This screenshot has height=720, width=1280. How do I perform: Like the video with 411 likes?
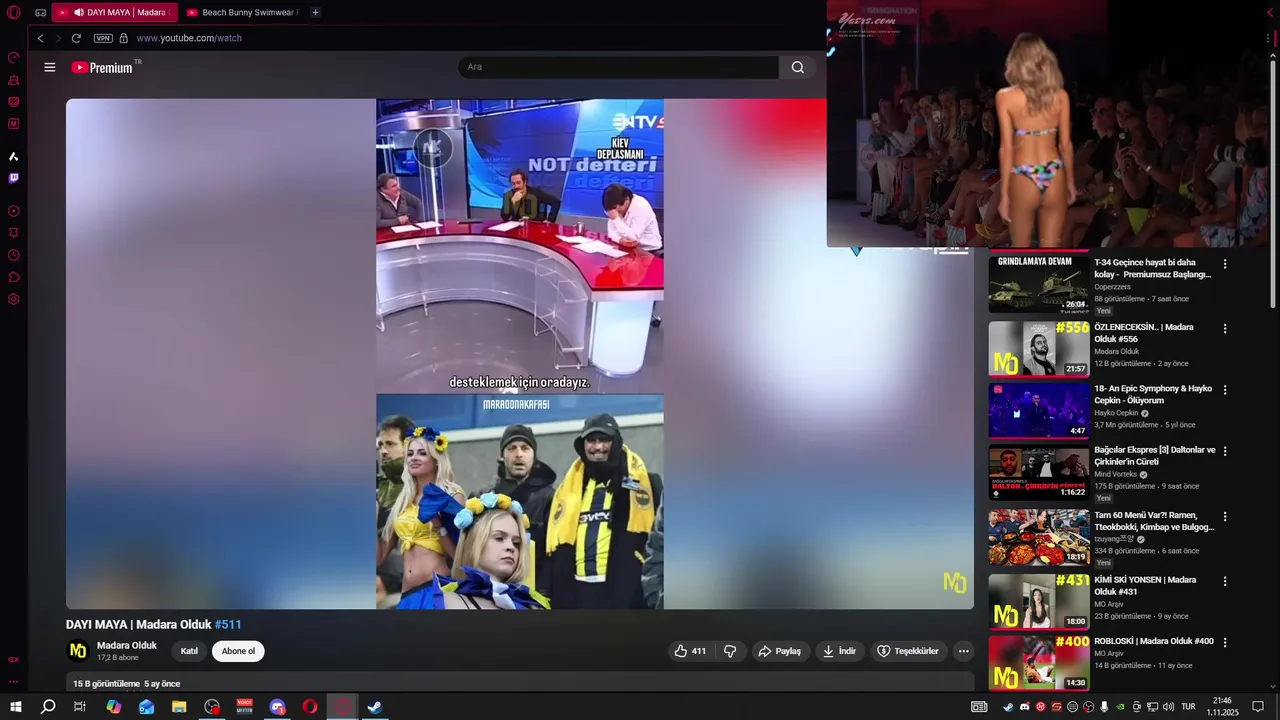pos(690,651)
